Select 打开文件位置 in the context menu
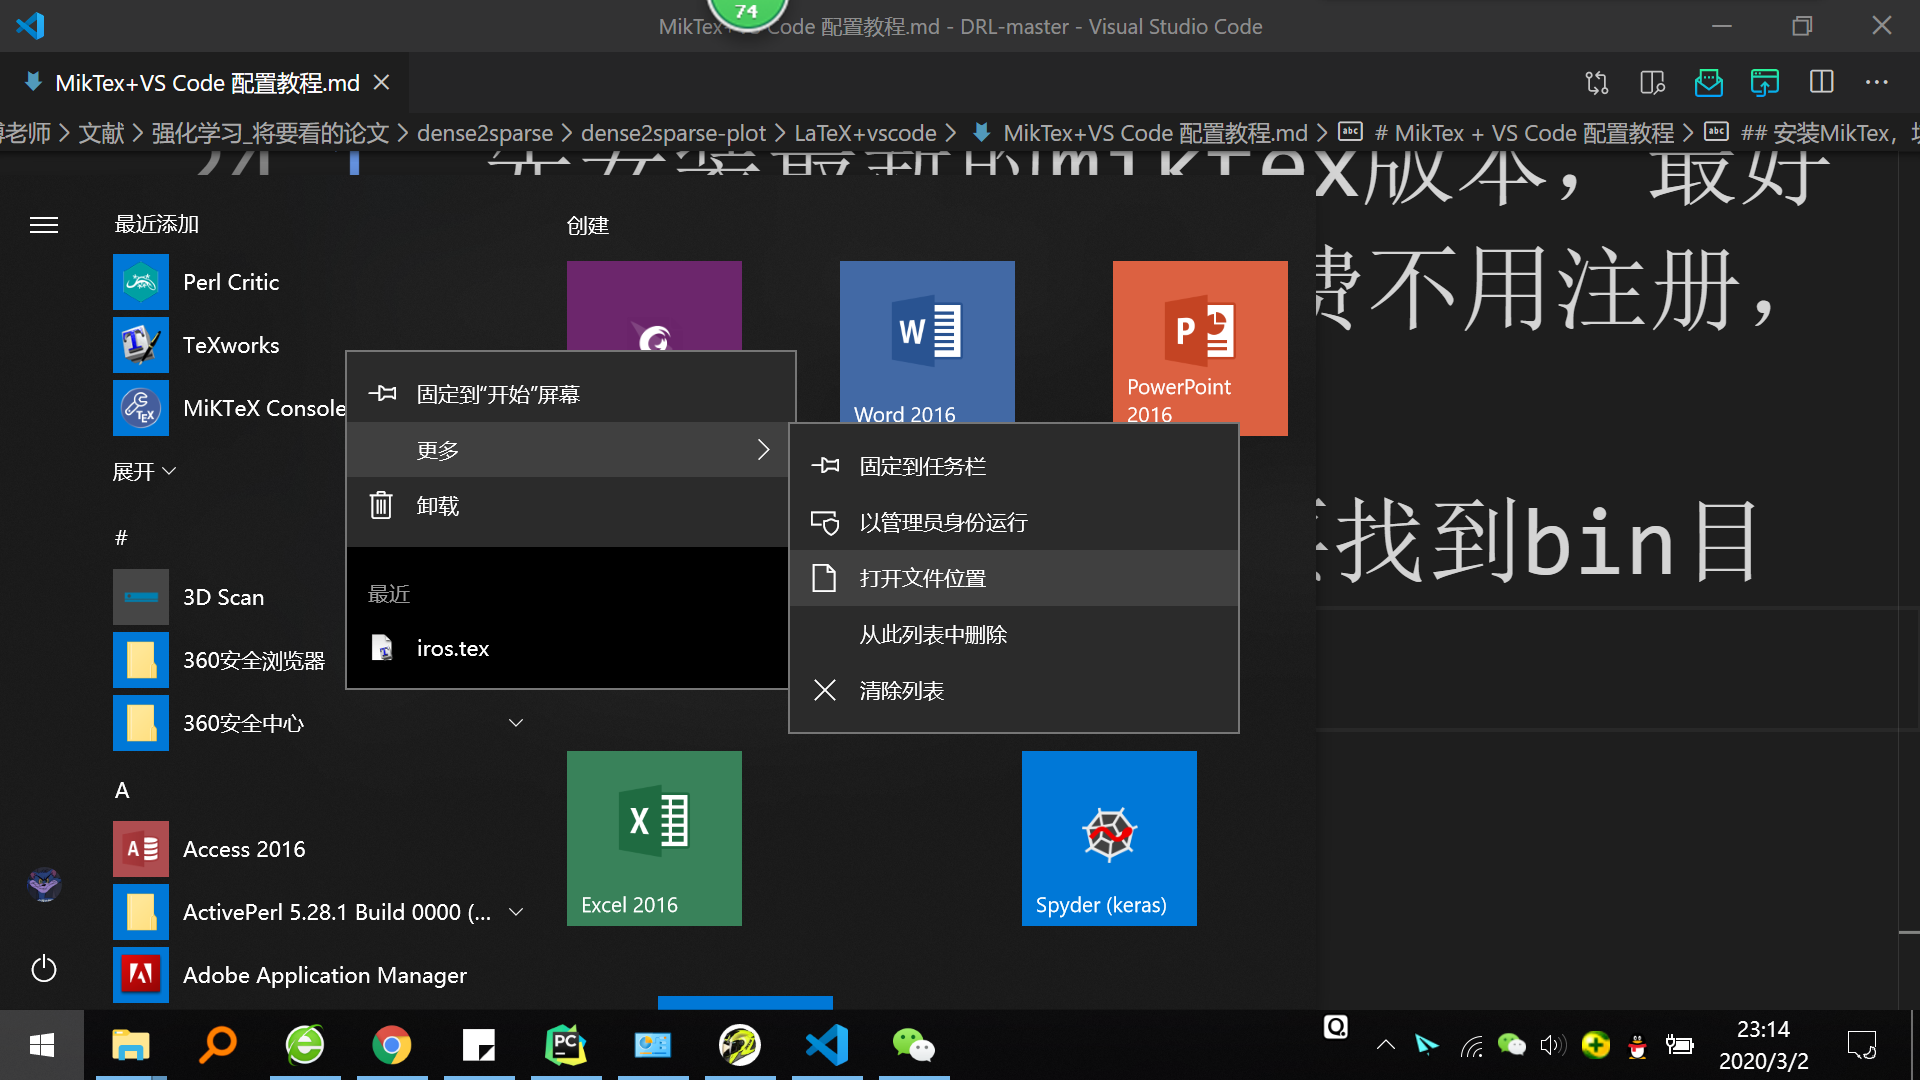Image resolution: width=1920 pixels, height=1080 pixels. pos(922,577)
